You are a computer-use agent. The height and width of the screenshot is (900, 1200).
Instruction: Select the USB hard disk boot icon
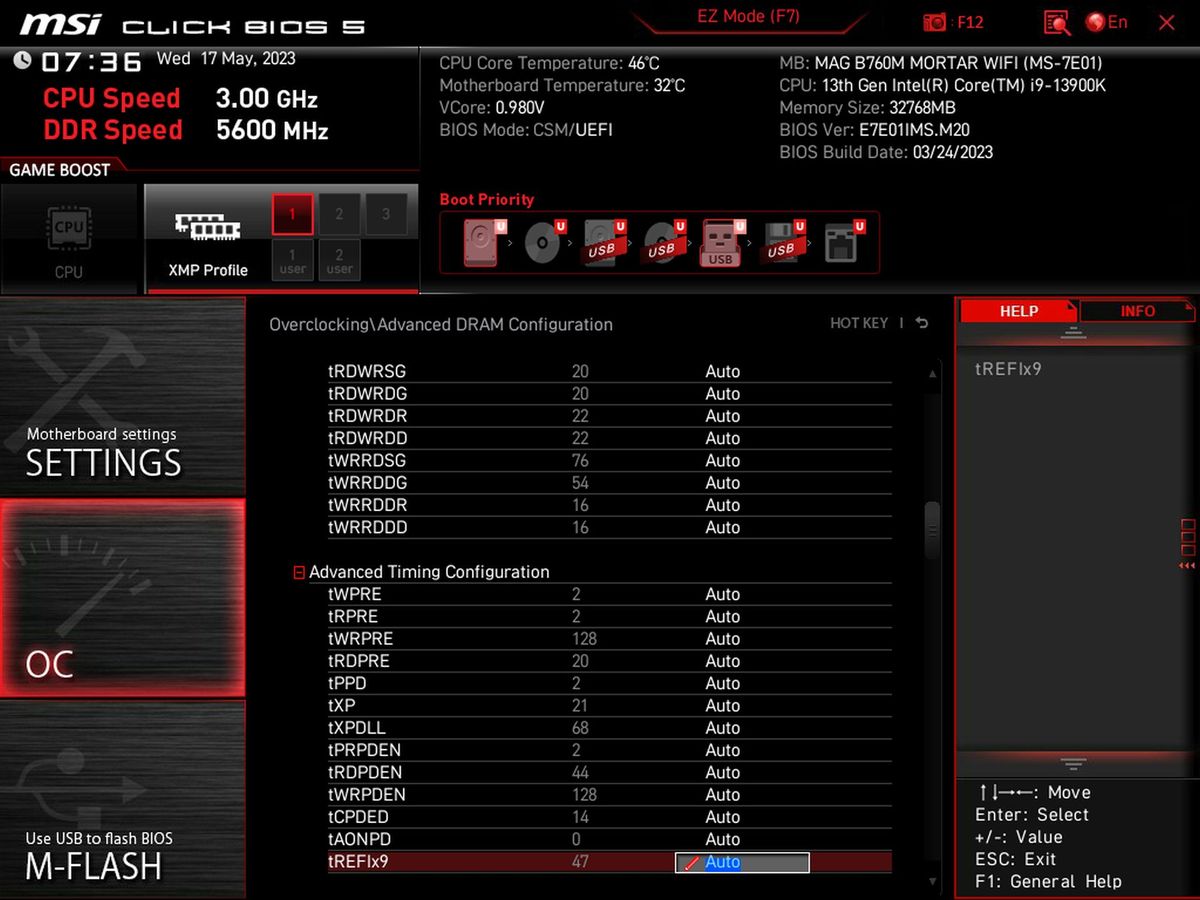tap(603, 243)
